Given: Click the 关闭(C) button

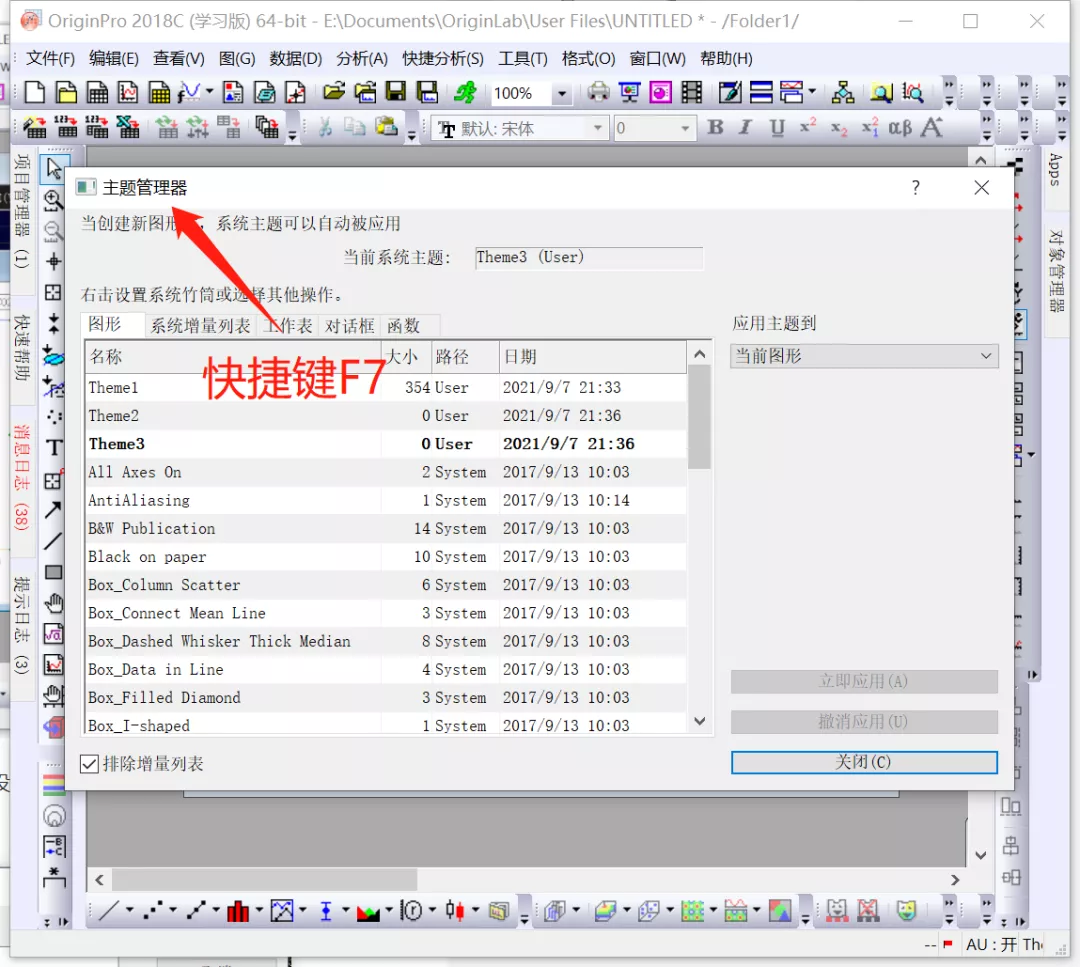Looking at the screenshot, I should coord(864,762).
